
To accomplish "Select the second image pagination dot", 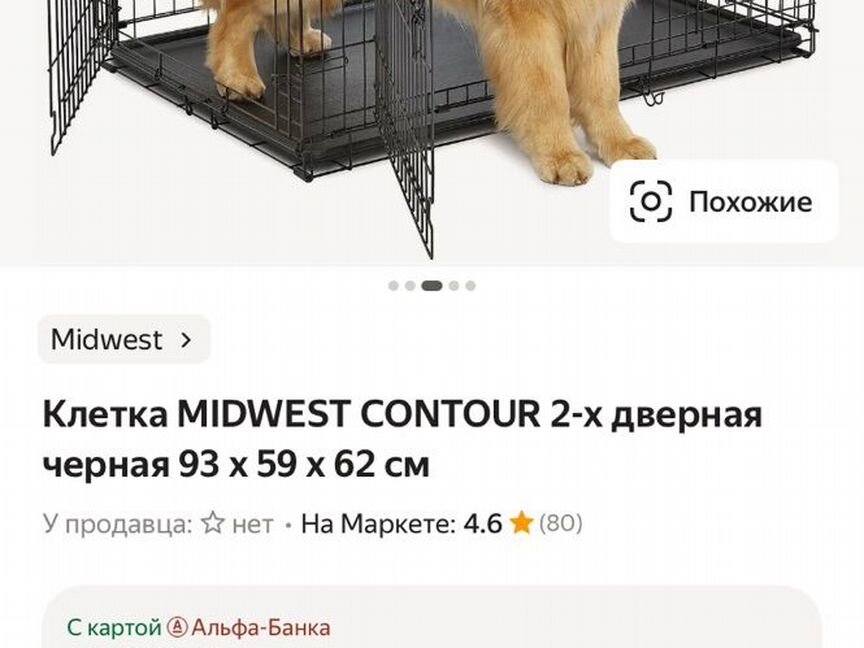I will click(410, 285).
